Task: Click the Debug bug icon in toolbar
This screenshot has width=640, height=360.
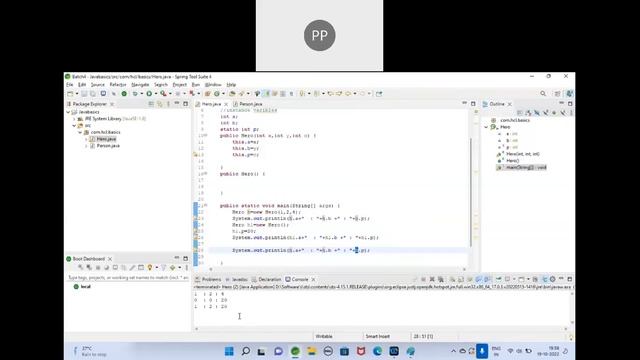Action: (135, 93)
